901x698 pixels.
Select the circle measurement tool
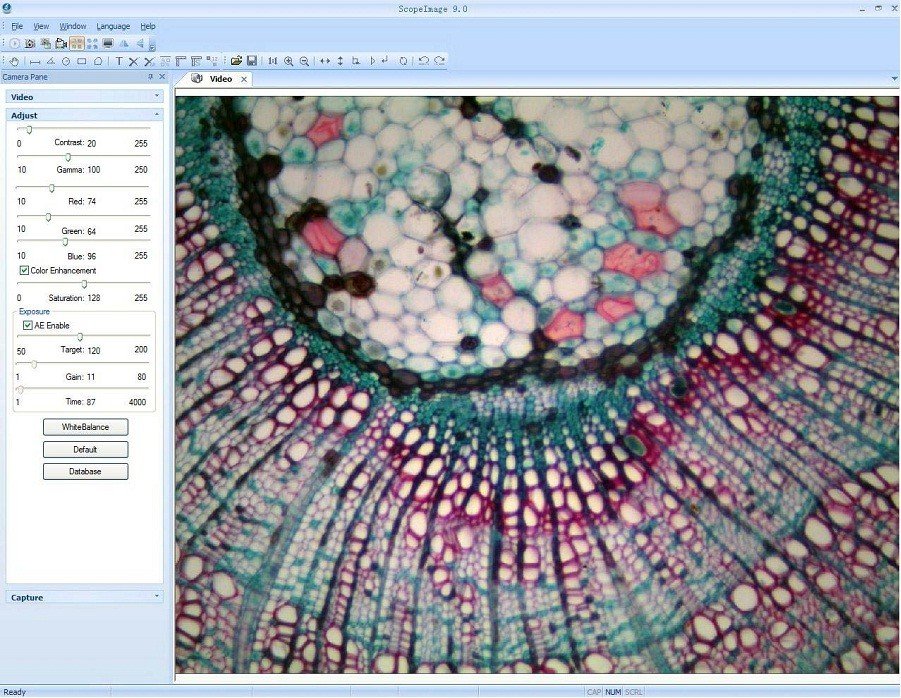66,61
